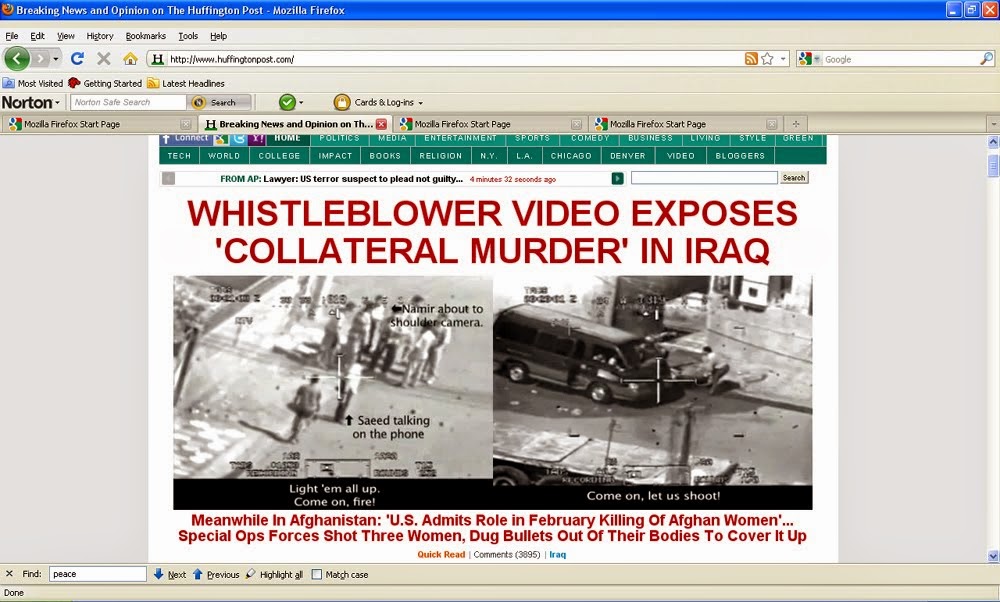Click the Yahoo icon in the site header

point(256,139)
